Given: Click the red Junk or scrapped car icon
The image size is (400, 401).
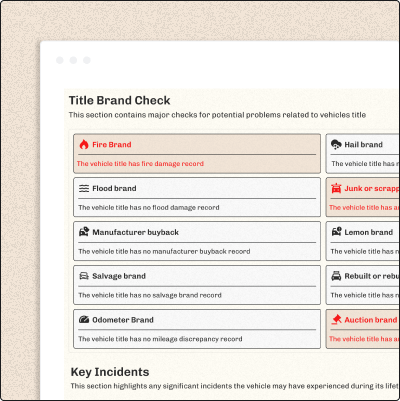Looking at the screenshot, I should 336,188.
